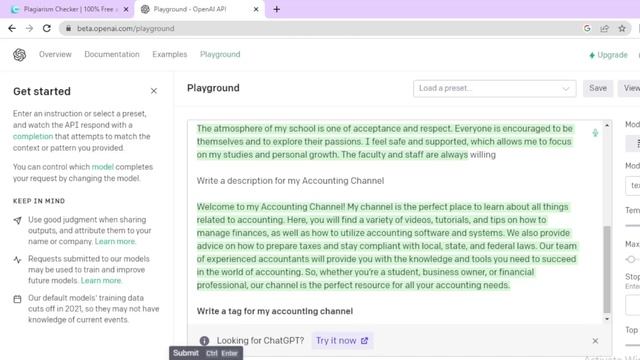Click the Submit button
Screen dimensions: 640x360
206,353
